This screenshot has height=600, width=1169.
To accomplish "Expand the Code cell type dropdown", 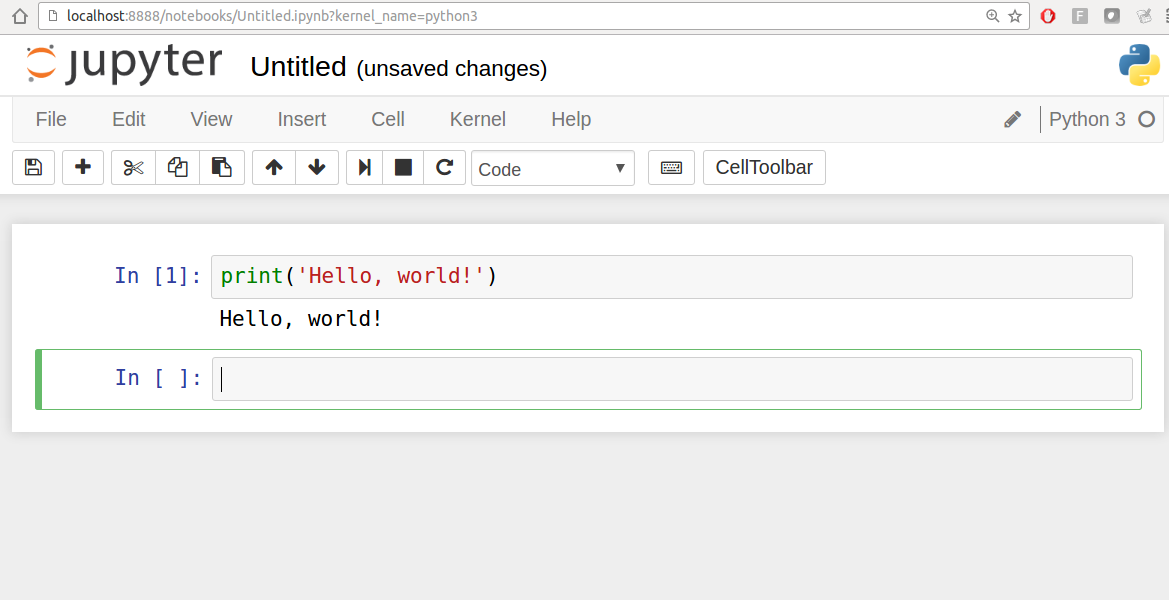I will [x=552, y=169].
